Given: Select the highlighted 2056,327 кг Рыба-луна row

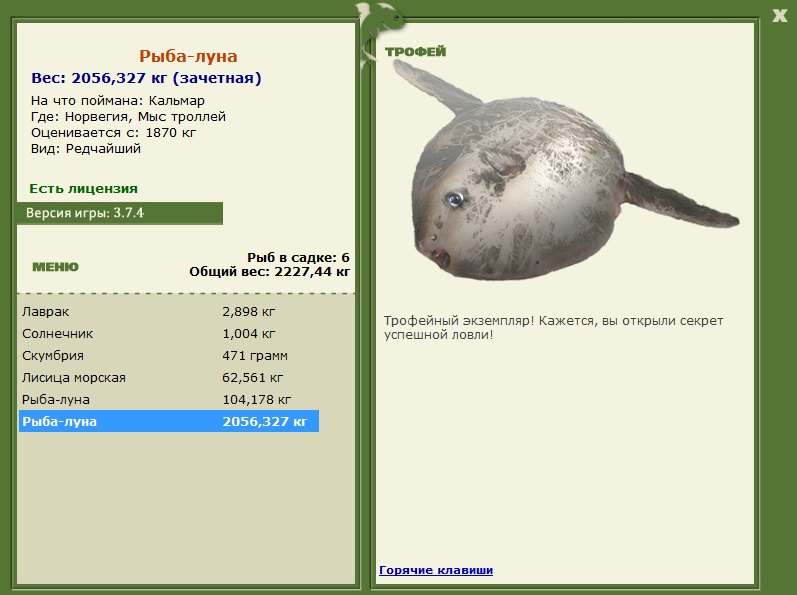Looking at the screenshot, I should tap(169, 421).
